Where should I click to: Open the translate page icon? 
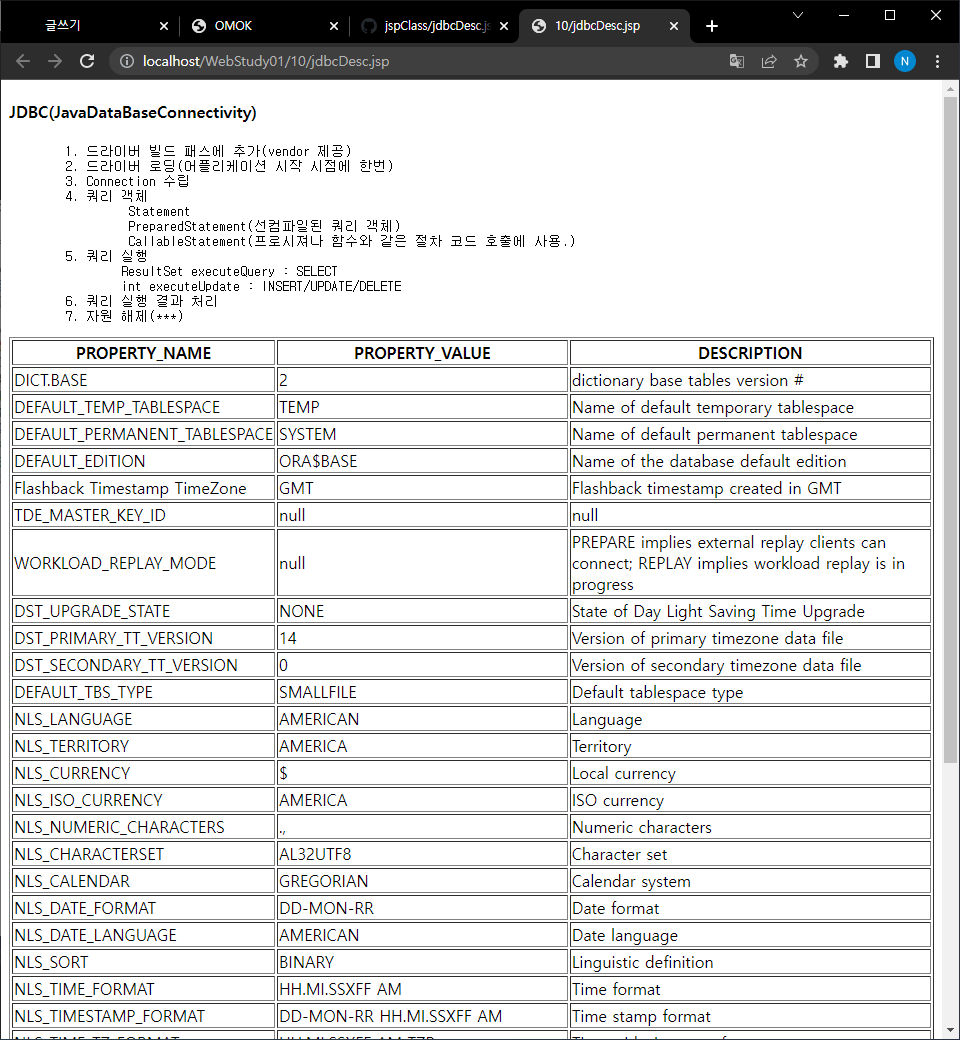736,61
